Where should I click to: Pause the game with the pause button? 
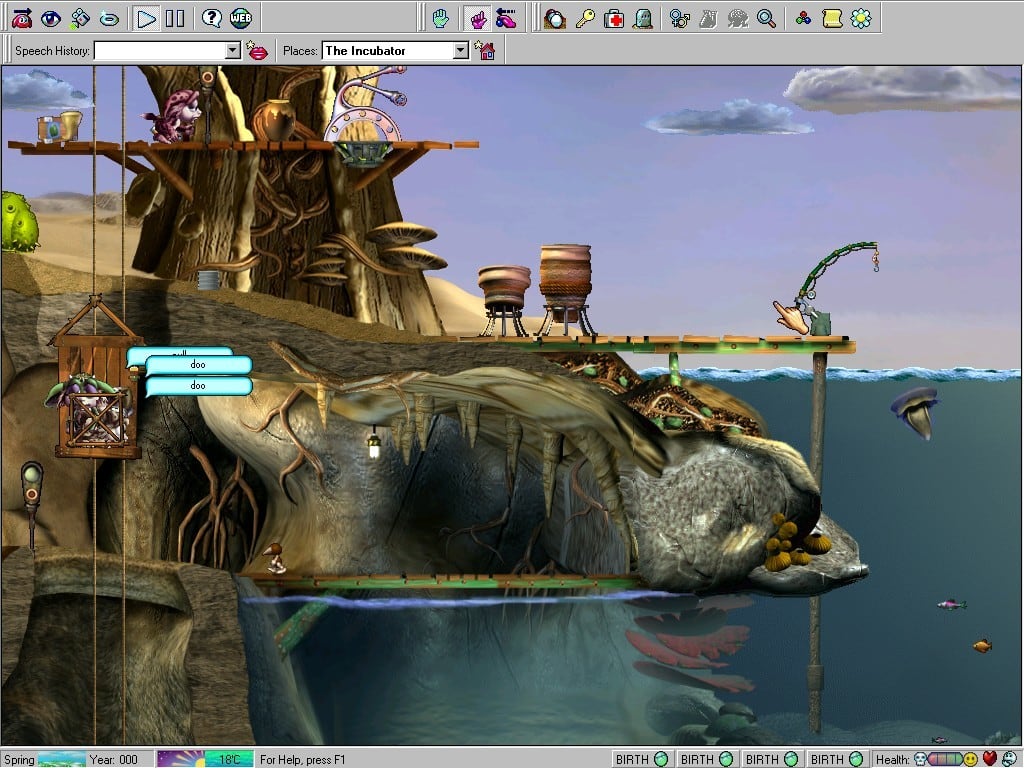click(175, 17)
